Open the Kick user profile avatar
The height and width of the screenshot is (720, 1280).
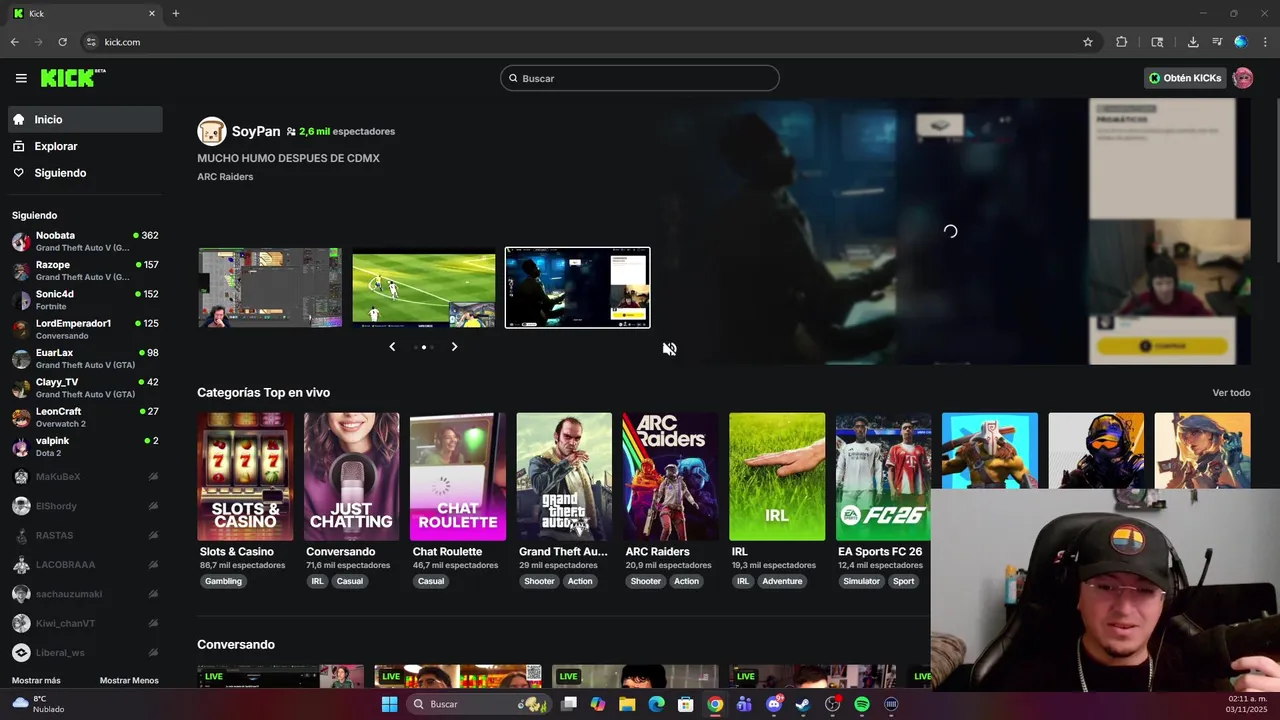tap(1242, 78)
